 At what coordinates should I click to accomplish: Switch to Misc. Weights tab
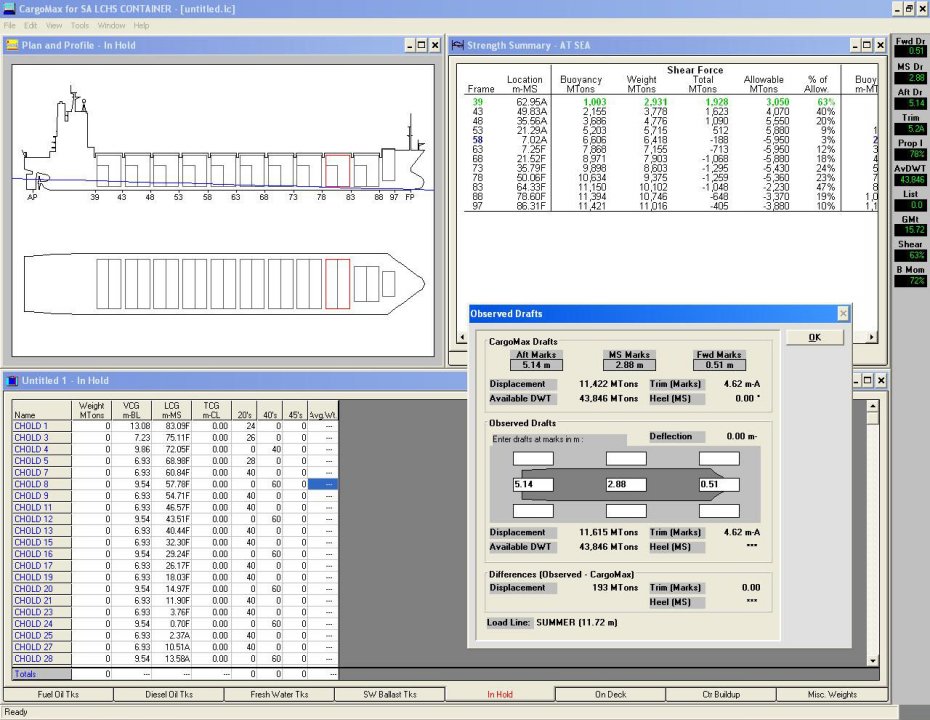(832, 694)
